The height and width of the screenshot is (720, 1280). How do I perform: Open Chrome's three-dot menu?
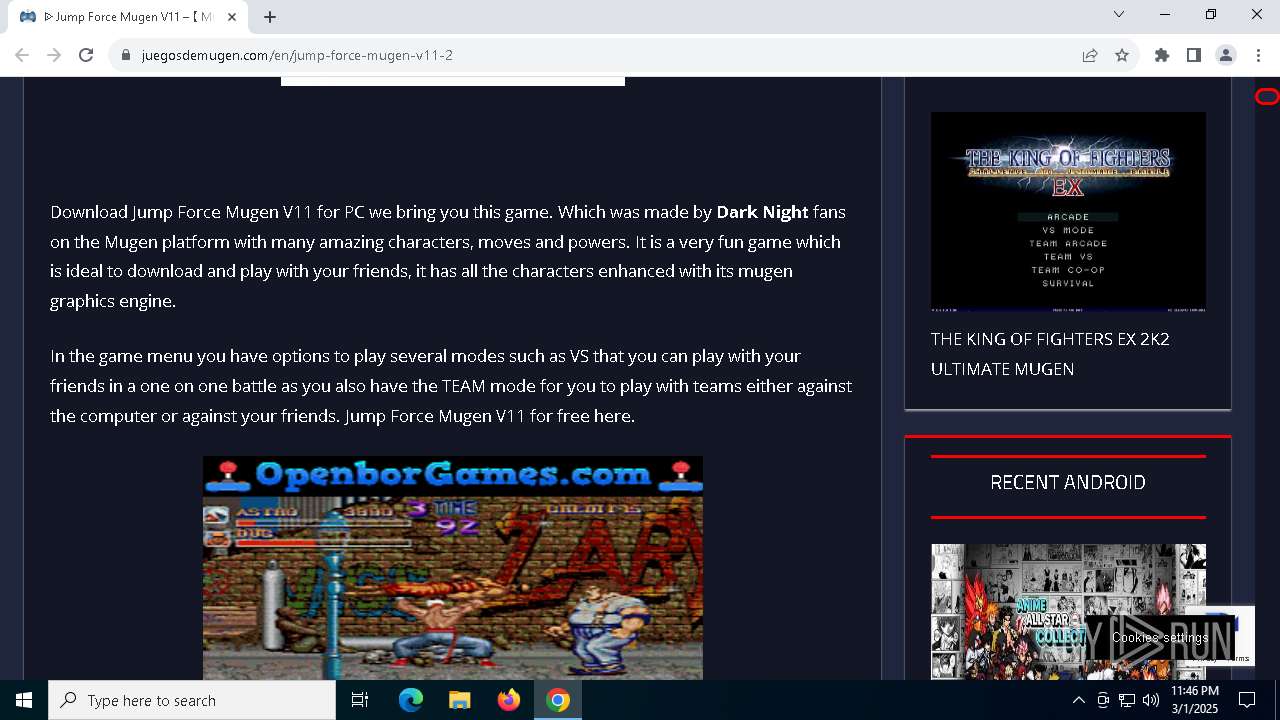coord(1258,55)
